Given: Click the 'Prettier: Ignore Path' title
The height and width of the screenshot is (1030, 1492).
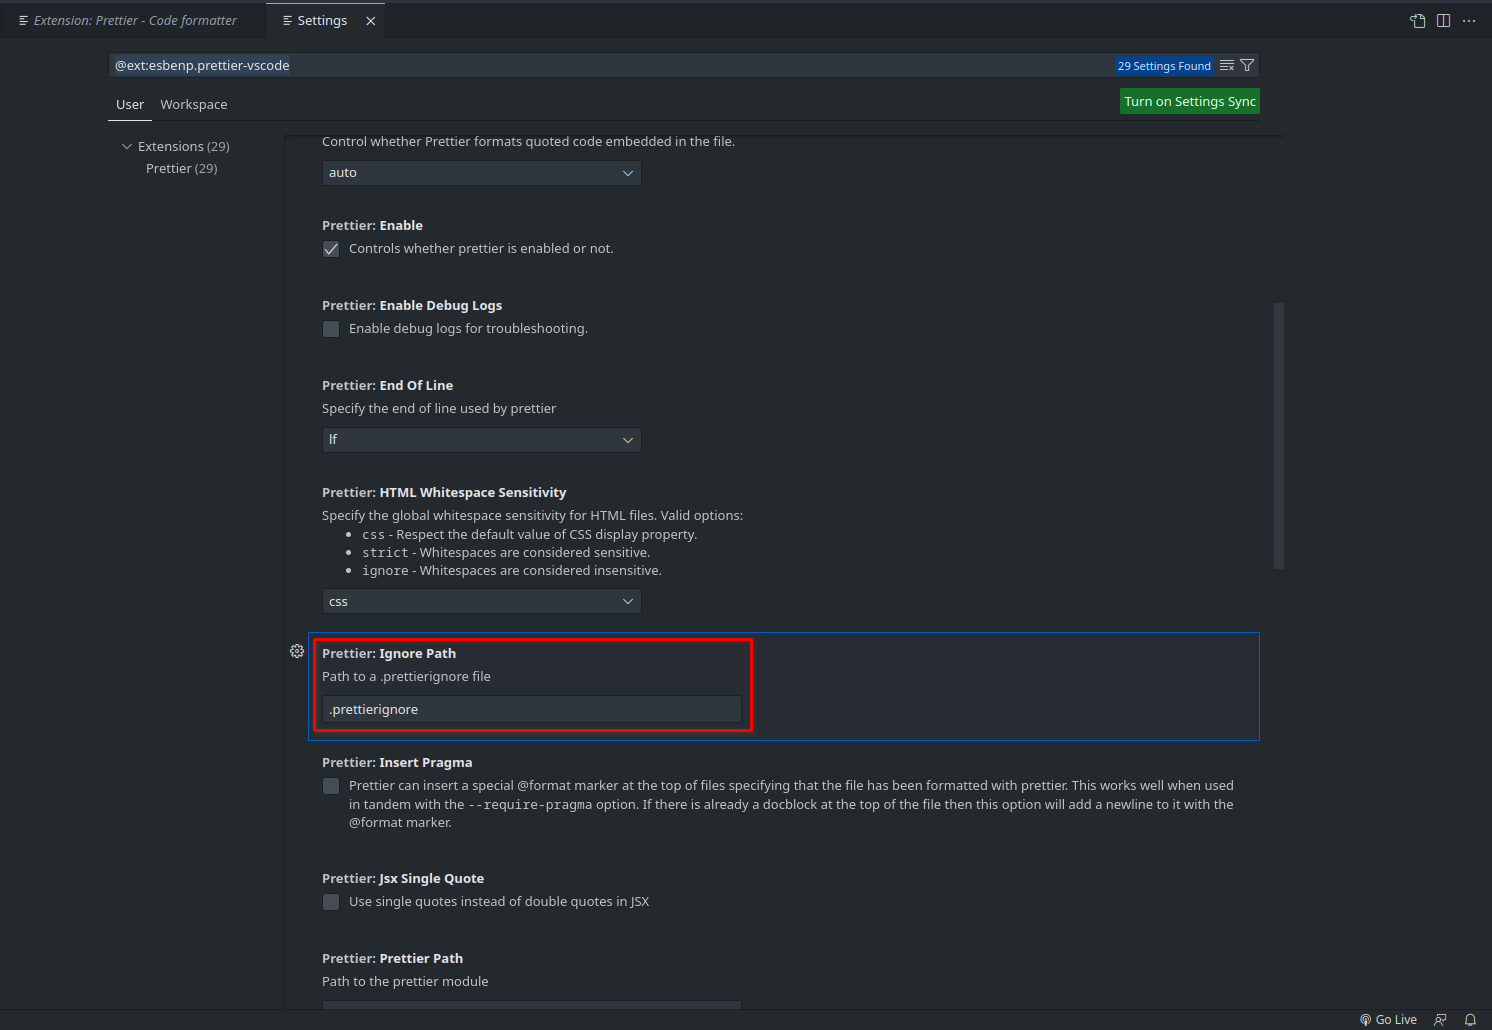Looking at the screenshot, I should [389, 653].
